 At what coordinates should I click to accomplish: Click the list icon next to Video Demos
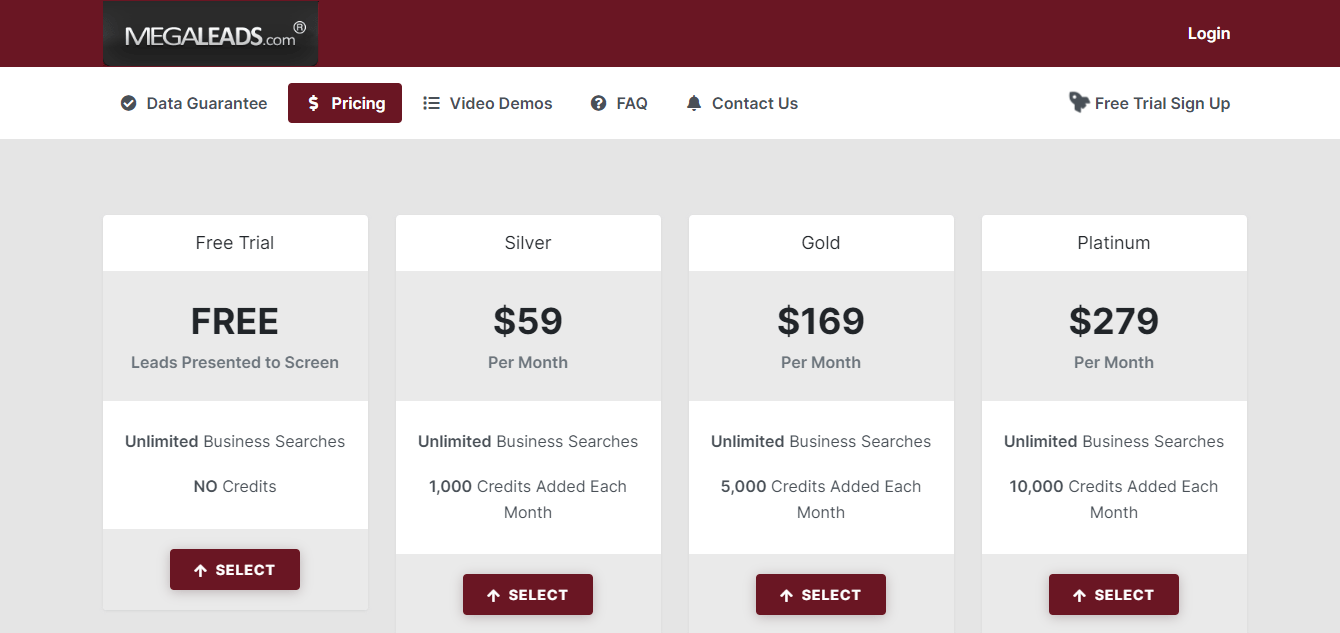coord(432,103)
